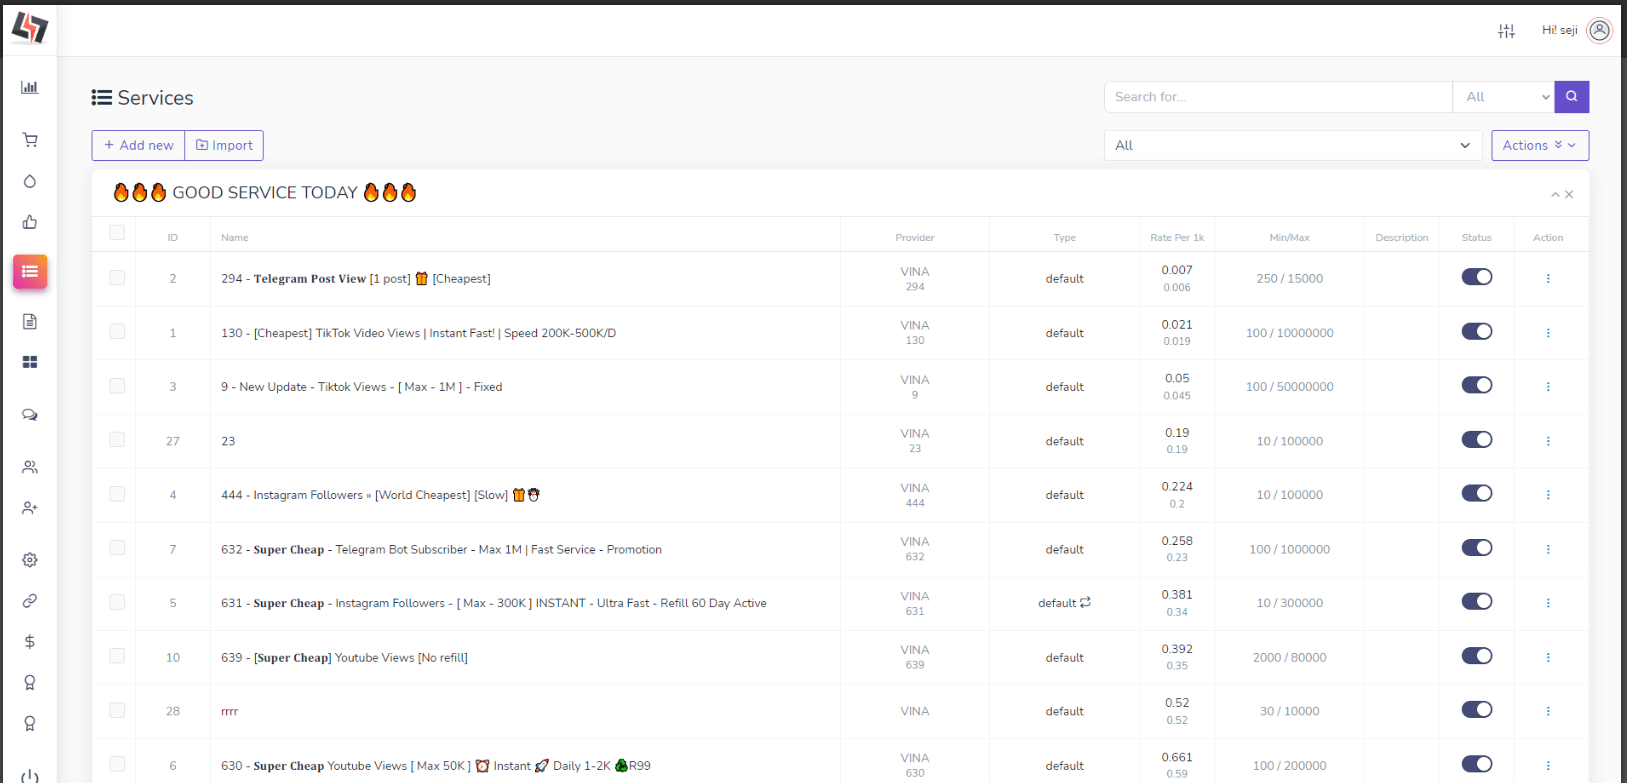Open the thumbs-up icon in sidebar
This screenshot has height=783, width=1627.
click(x=30, y=222)
